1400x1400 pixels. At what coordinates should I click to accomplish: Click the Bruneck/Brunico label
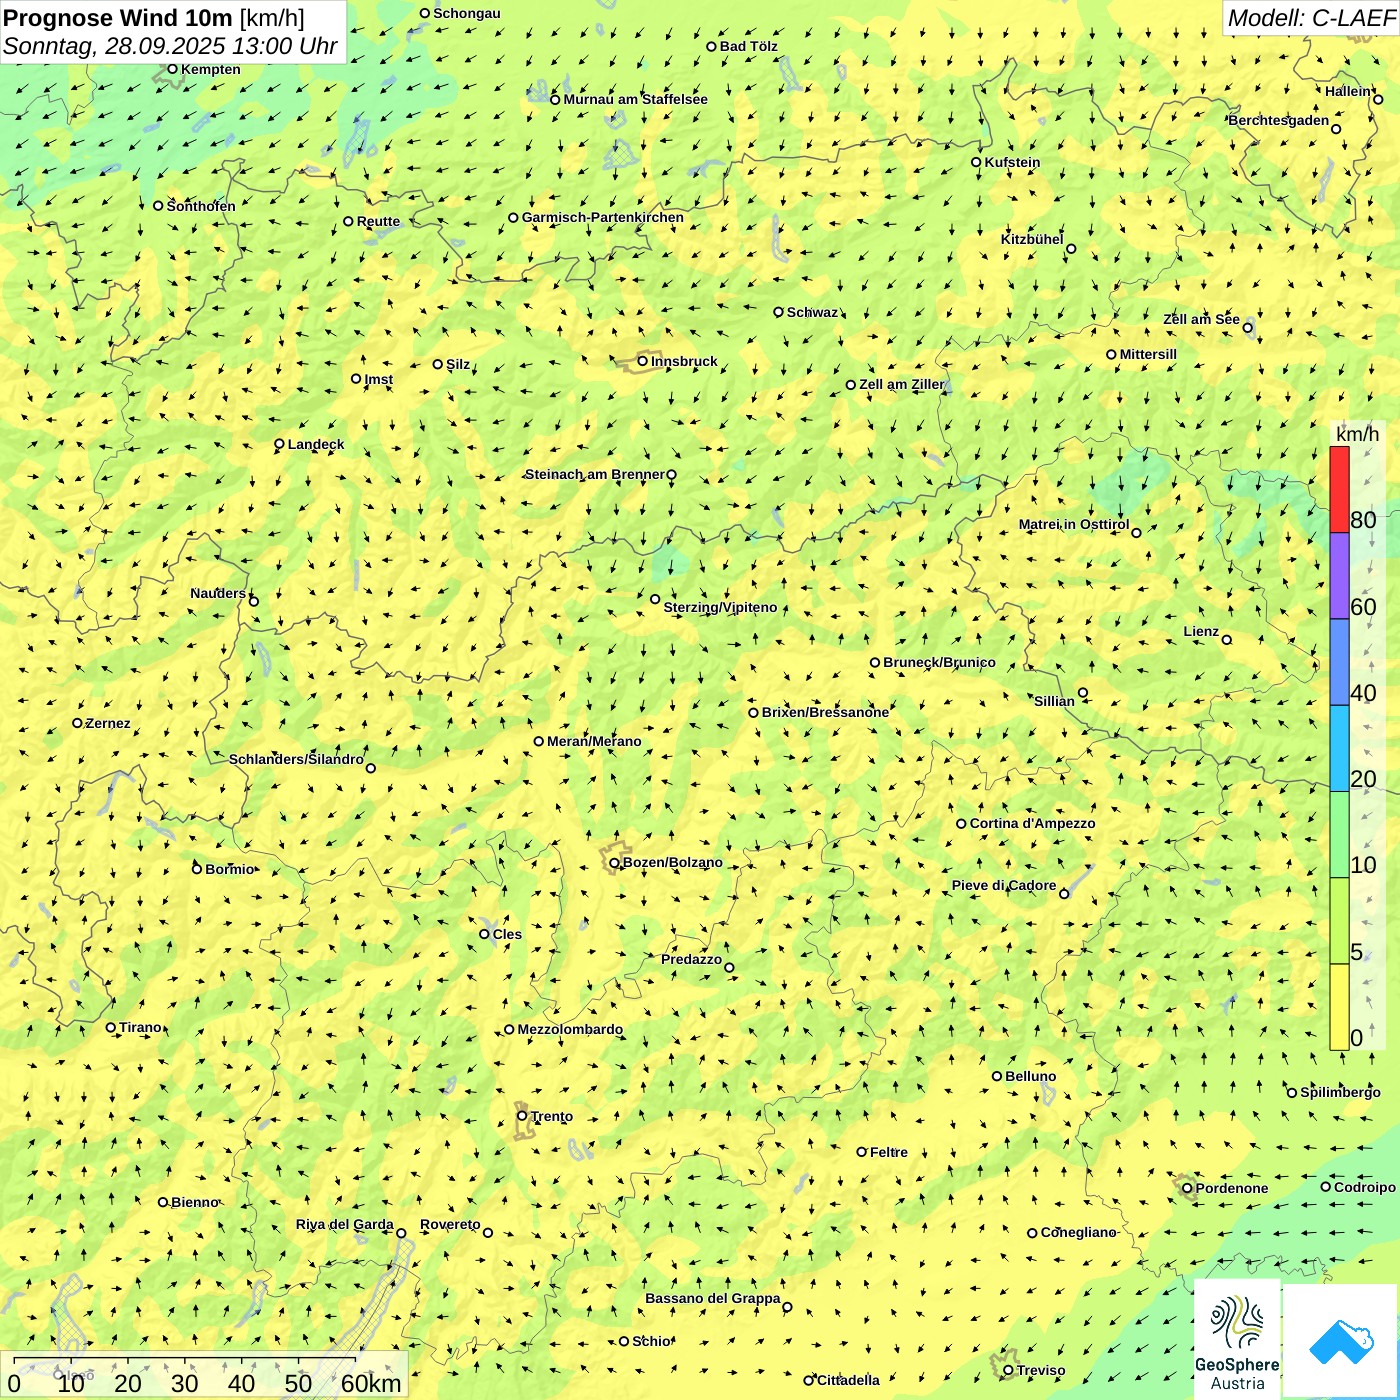click(939, 662)
